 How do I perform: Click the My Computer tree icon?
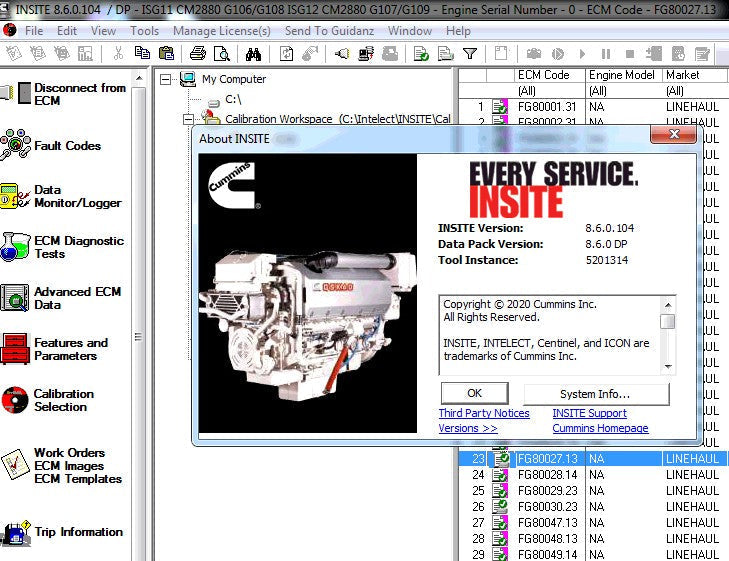coord(188,79)
